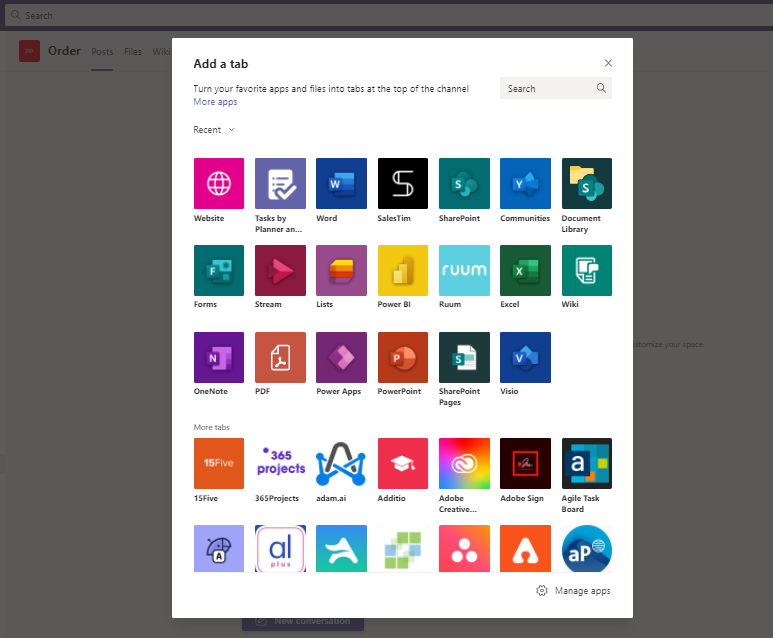Choose the Agile Task Board app

pyautogui.click(x=587, y=463)
